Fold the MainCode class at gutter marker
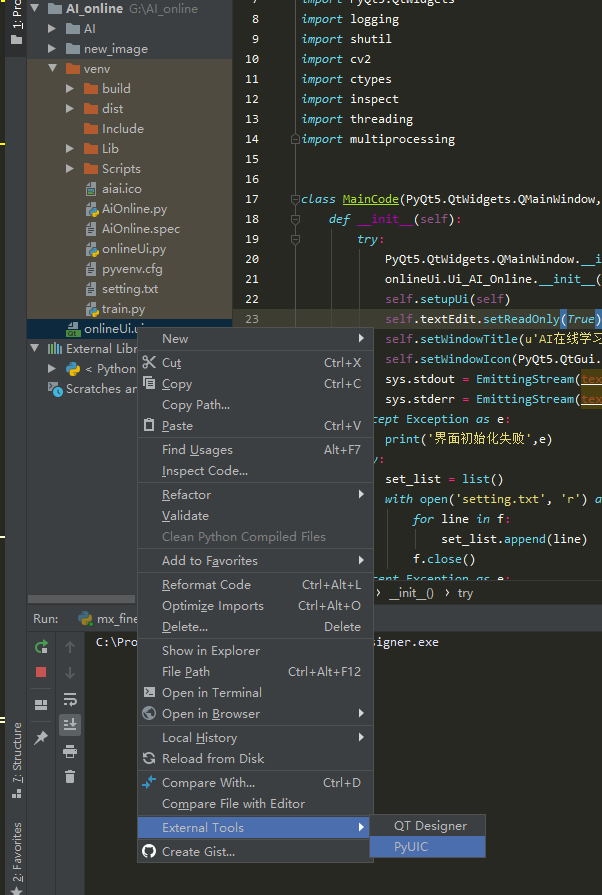 pos(295,199)
